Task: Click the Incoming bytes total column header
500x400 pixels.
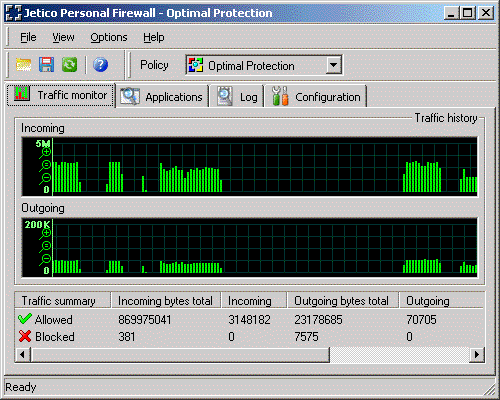Action: point(166,301)
